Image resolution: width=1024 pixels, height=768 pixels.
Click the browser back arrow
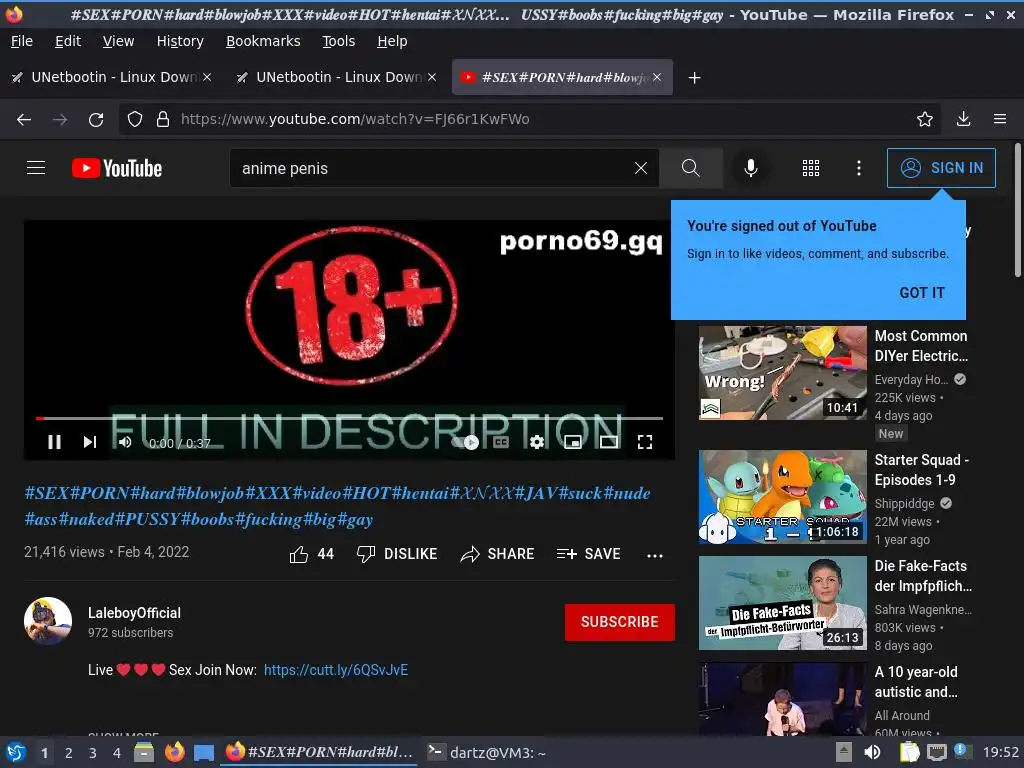[24, 120]
